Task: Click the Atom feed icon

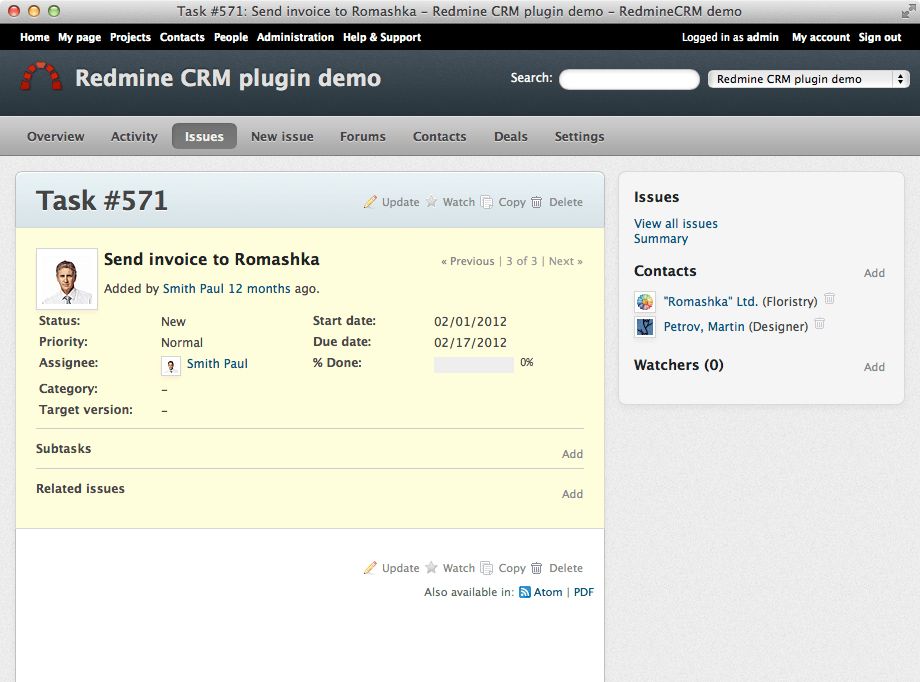Action: pyautogui.click(x=524, y=592)
